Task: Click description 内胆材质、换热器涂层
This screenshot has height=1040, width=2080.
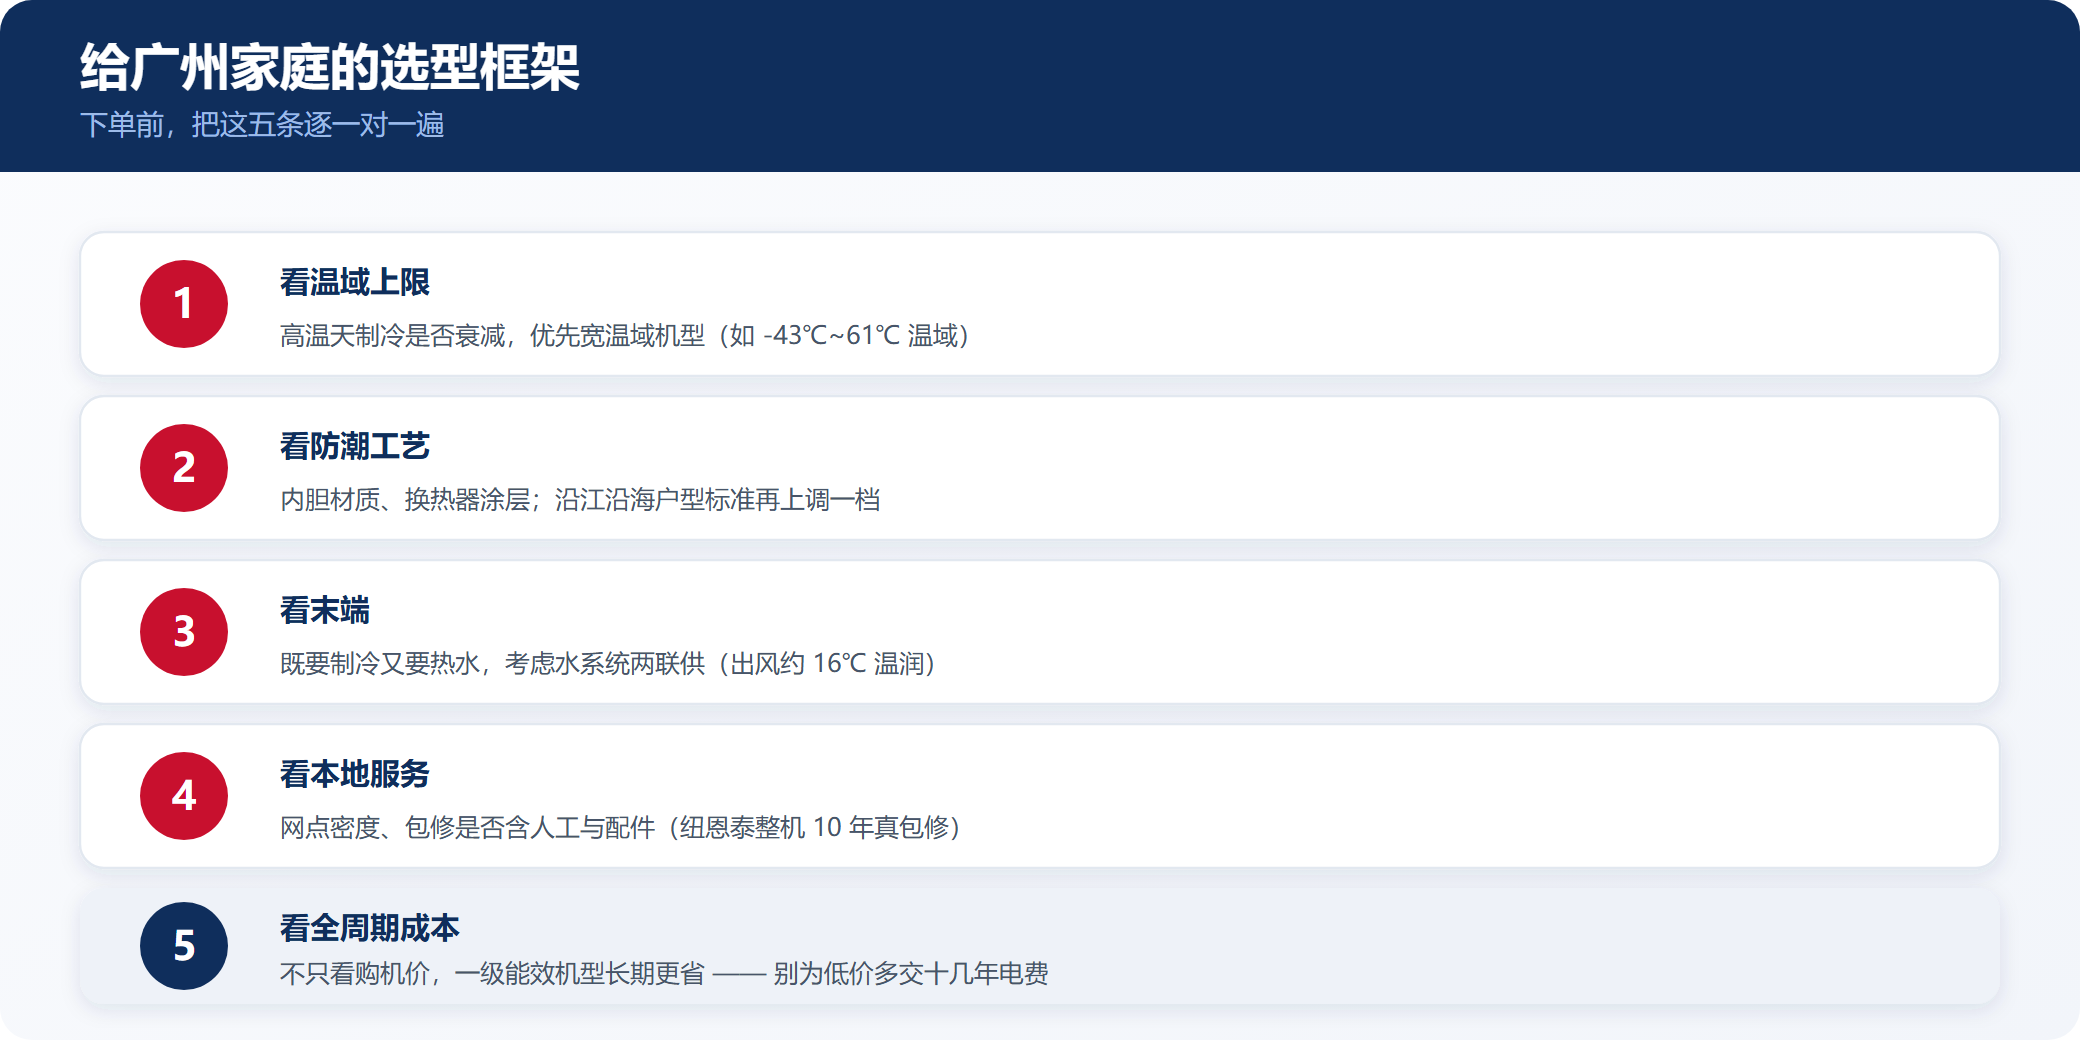Action: point(580,499)
